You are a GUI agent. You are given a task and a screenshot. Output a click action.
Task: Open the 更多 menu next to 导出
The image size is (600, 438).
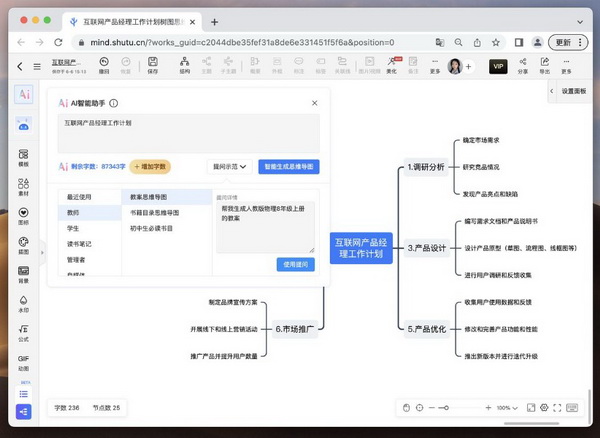coord(566,65)
